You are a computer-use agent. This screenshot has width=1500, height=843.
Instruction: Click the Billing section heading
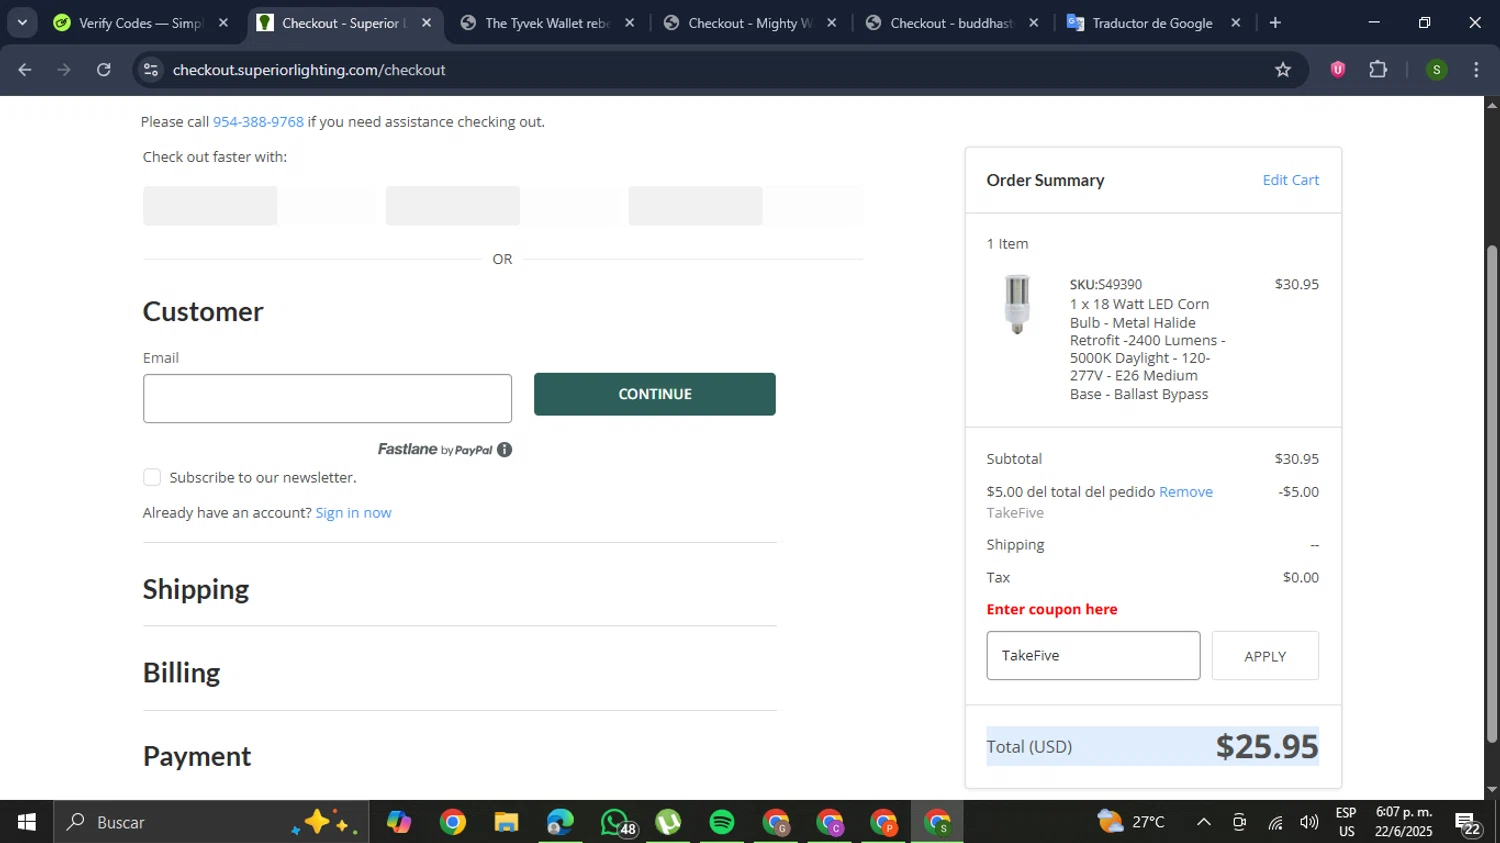tap(181, 673)
